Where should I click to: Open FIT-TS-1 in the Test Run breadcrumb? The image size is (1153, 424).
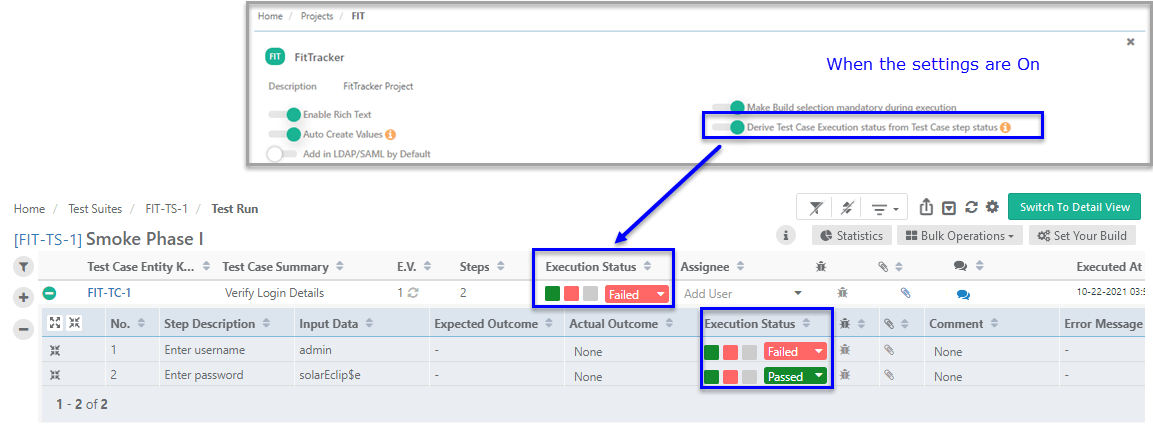(x=166, y=209)
